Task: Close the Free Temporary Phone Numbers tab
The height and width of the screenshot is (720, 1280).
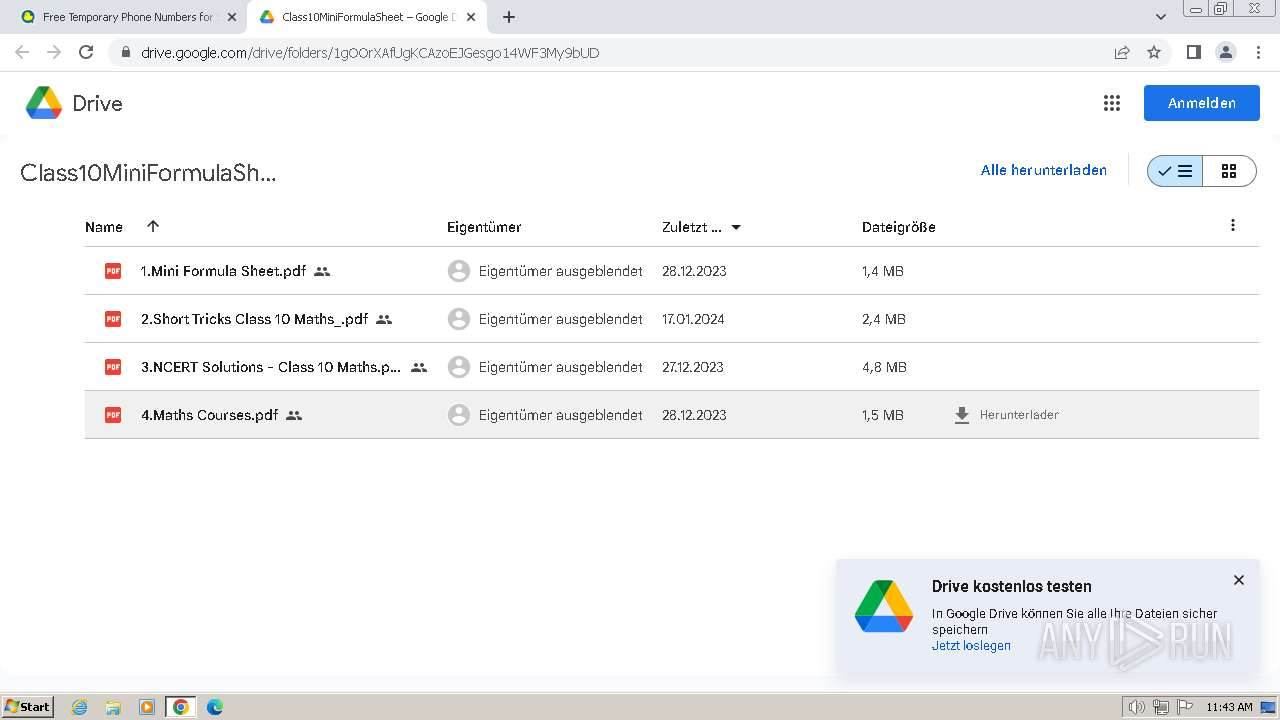Action: 232,17
